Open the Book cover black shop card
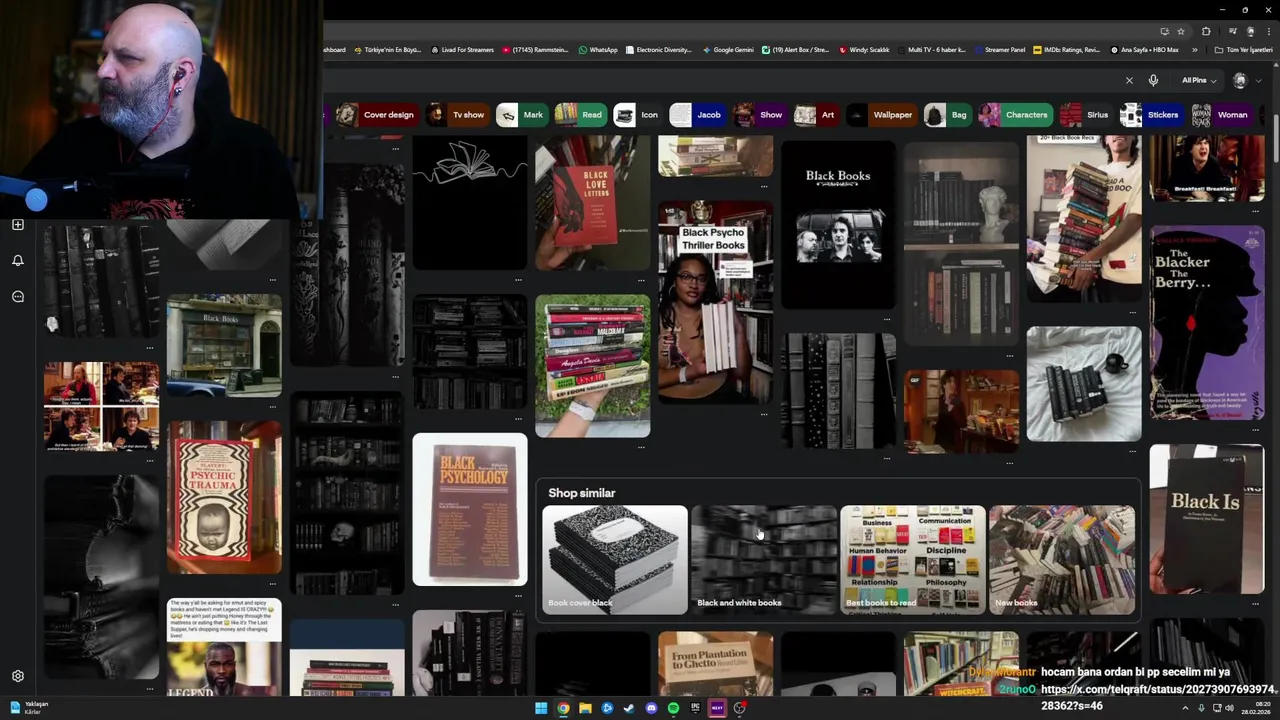The width and height of the screenshot is (1280, 720). (614, 559)
